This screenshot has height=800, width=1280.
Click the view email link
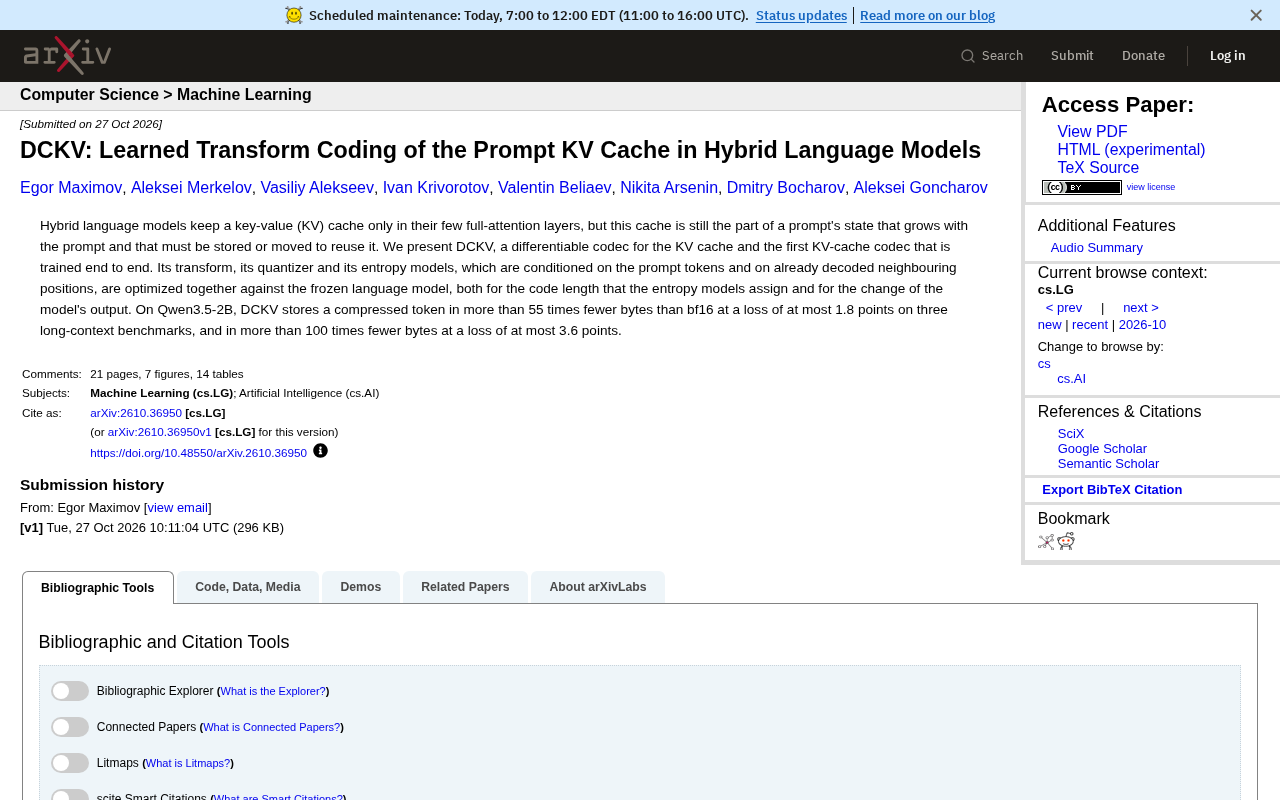coord(178,508)
